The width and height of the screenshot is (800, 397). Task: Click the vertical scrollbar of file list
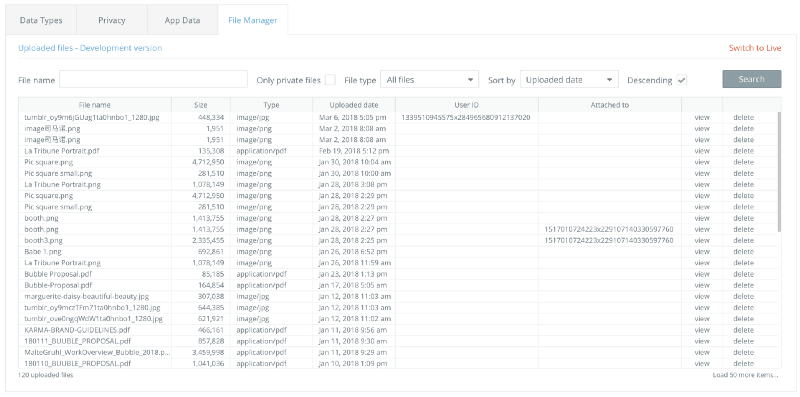click(x=779, y=171)
